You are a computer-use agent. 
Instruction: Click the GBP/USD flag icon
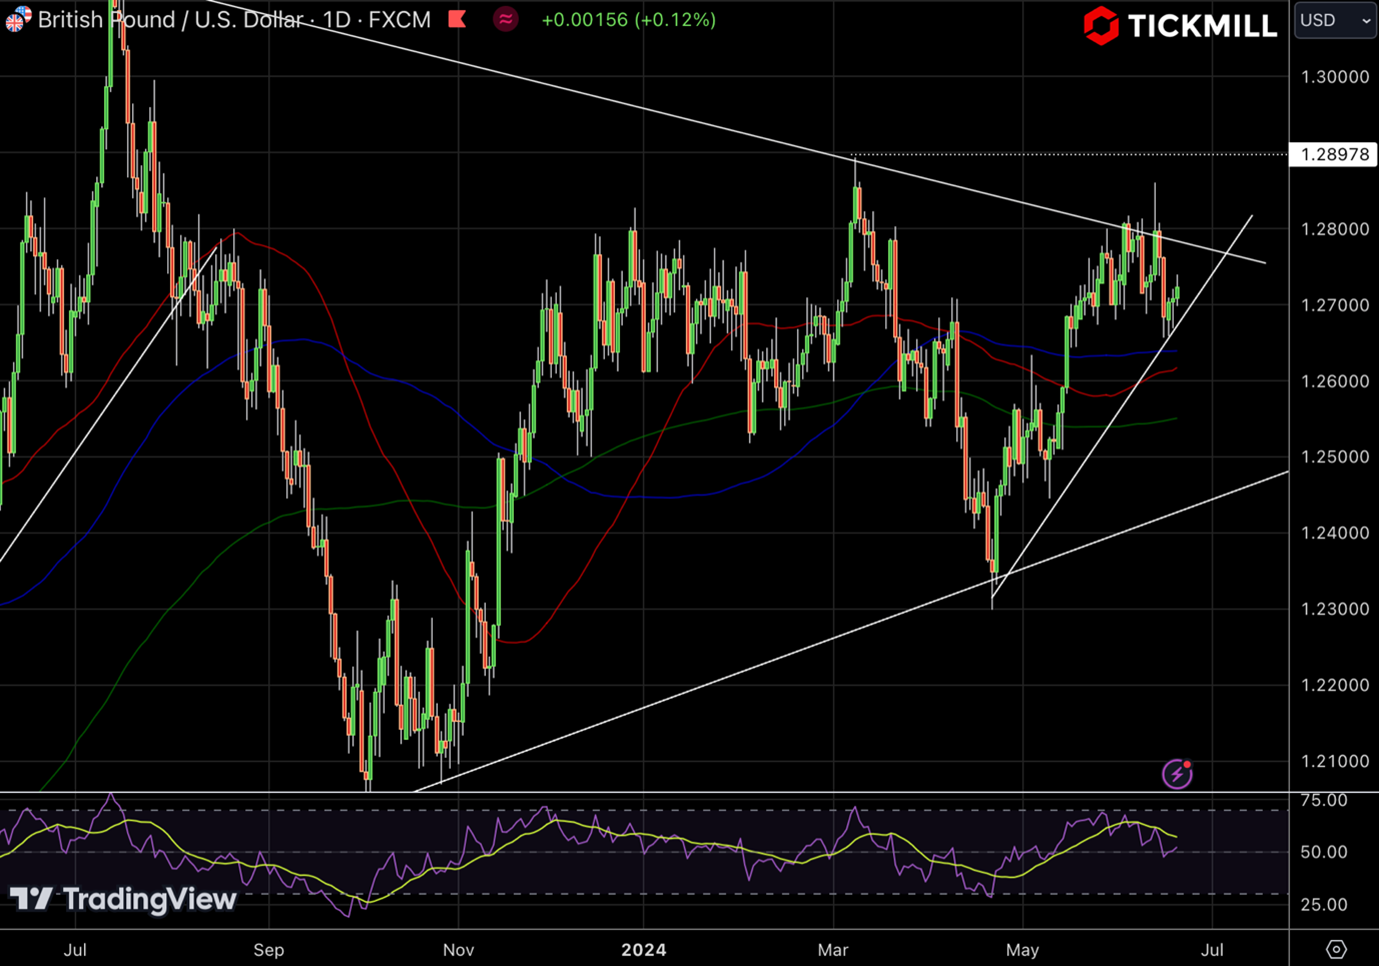coord(18,19)
